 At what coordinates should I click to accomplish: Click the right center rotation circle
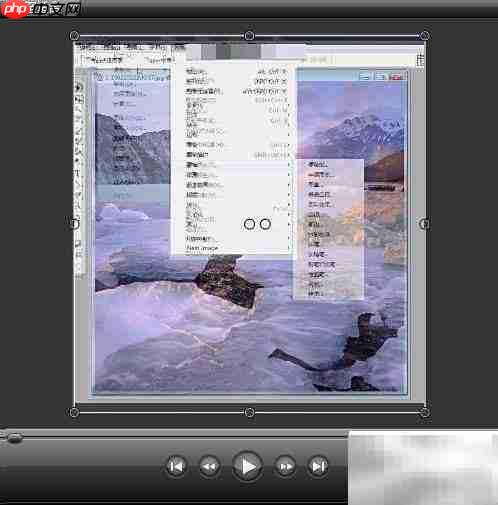(x=265, y=224)
